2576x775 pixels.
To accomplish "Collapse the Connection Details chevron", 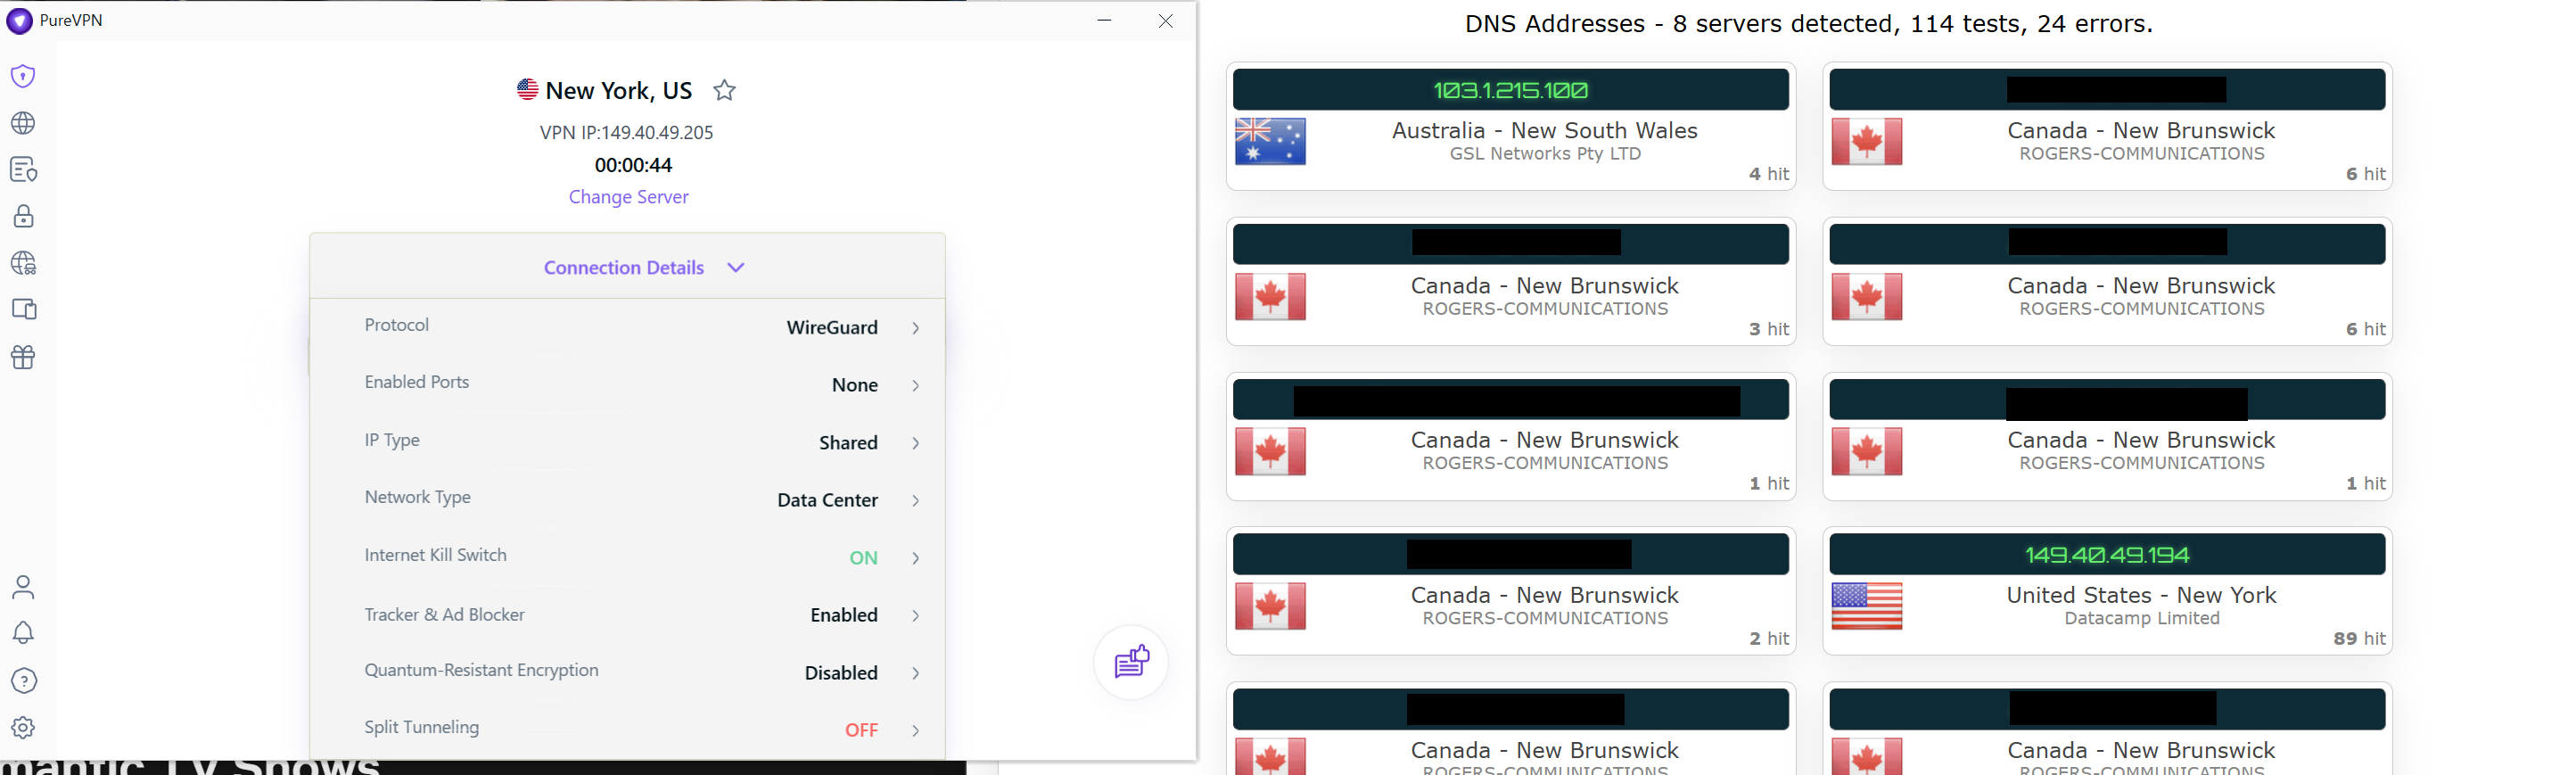I will point(736,267).
